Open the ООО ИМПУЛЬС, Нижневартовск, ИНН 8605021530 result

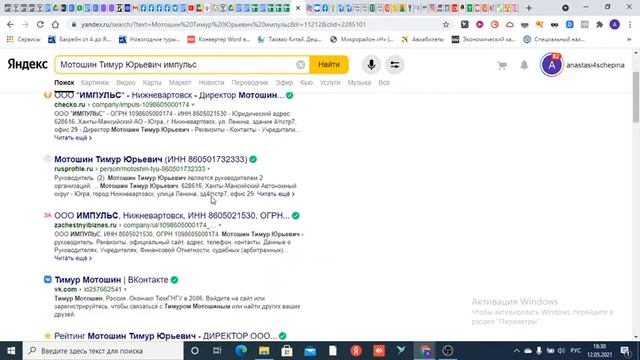click(x=172, y=216)
